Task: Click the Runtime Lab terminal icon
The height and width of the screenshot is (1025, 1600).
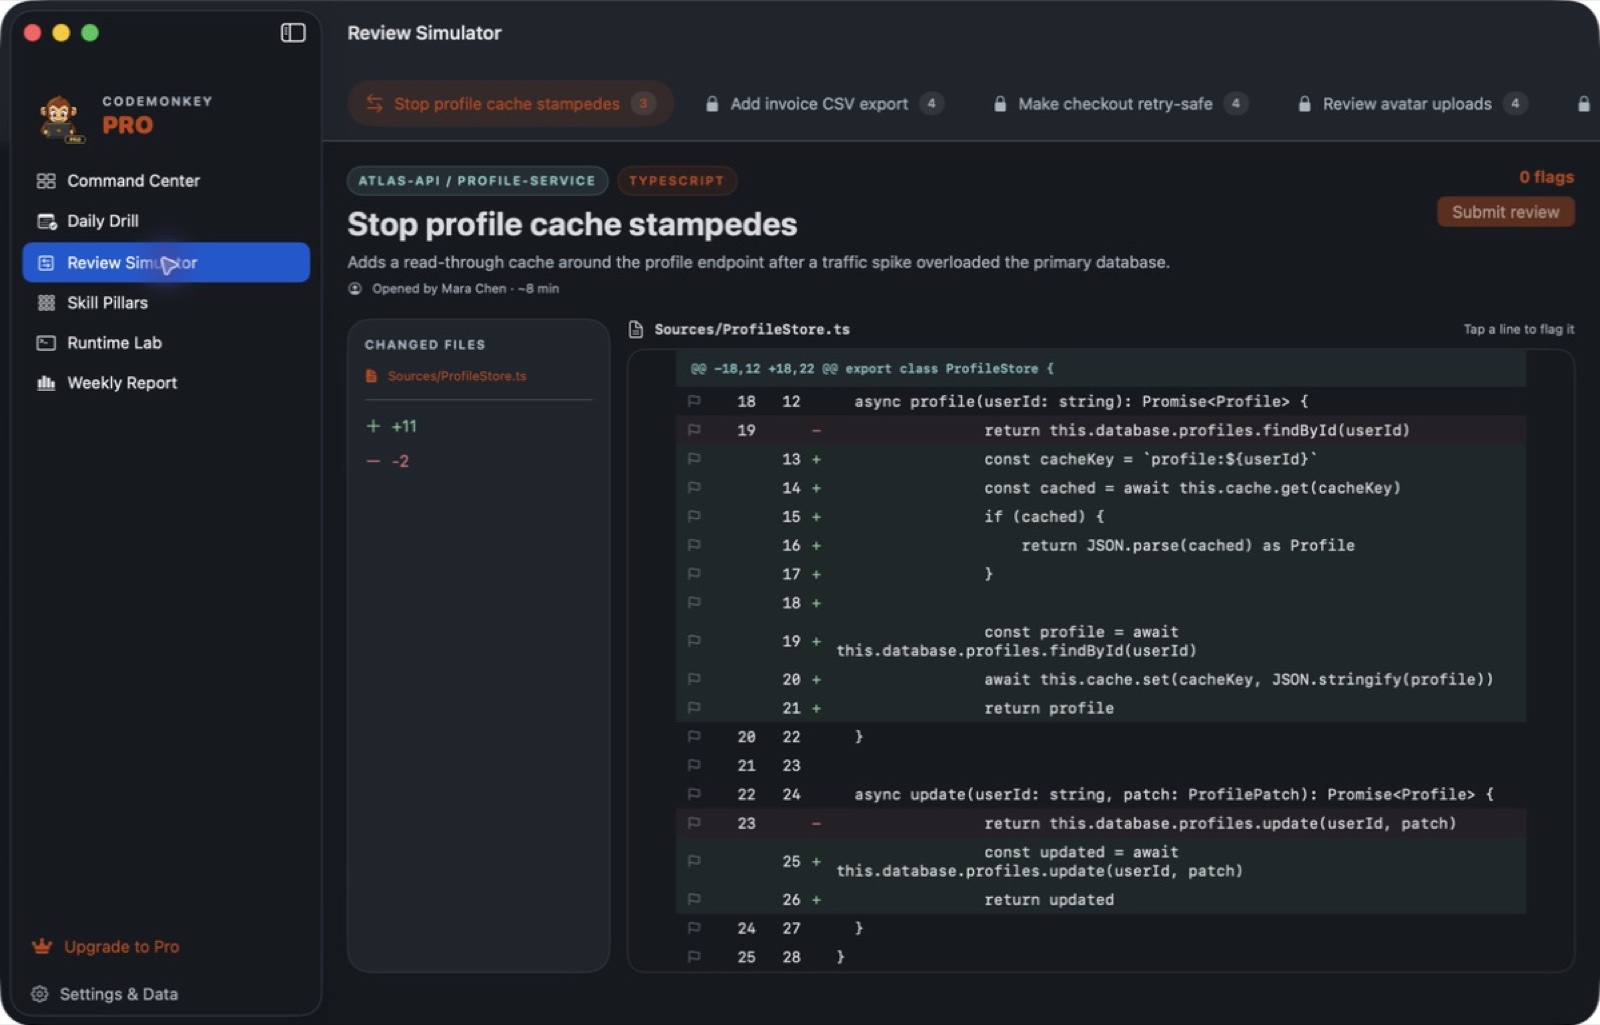Action: pos(46,343)
